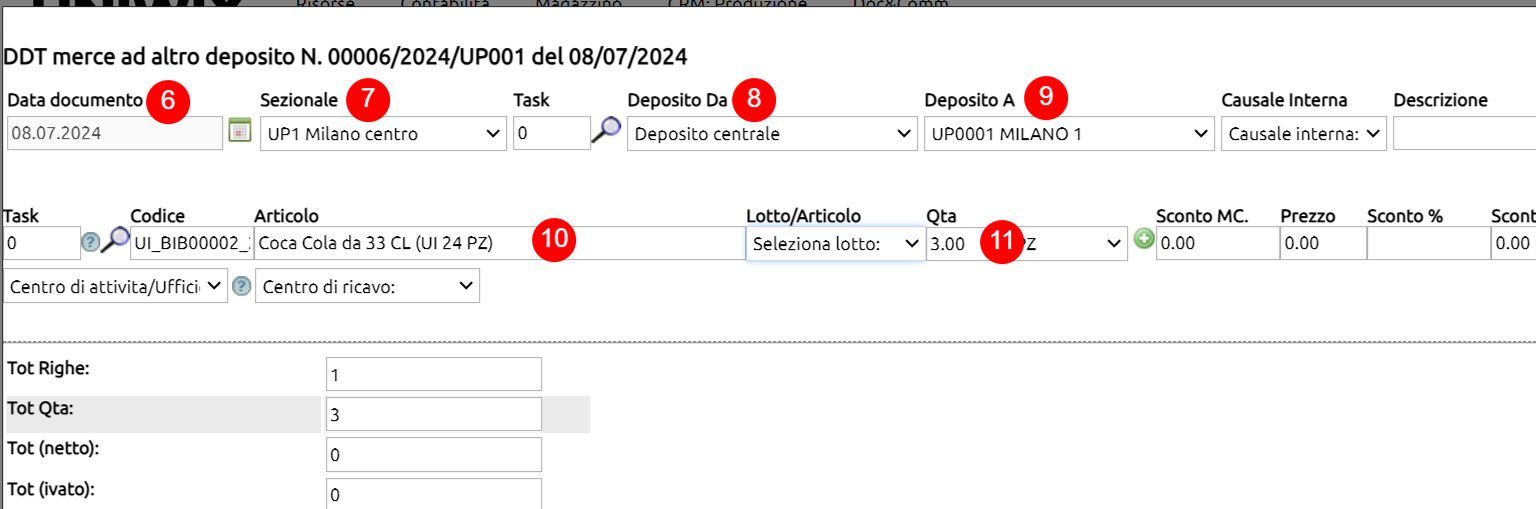Image resolution: width=1536 pixels, height=509 pixels.
Task: Click the help icon next to the row Task field
Action: tap(91, 241)
